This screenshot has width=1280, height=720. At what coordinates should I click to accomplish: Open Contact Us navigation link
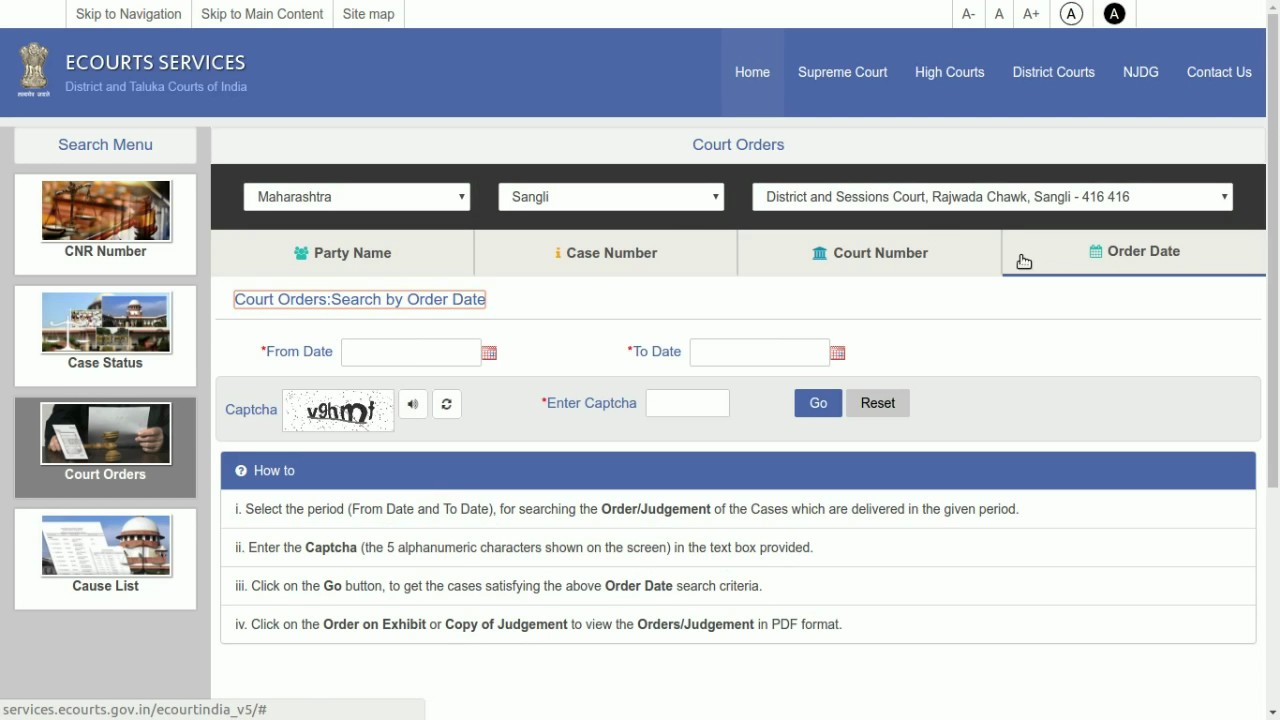click(1219, 72)
